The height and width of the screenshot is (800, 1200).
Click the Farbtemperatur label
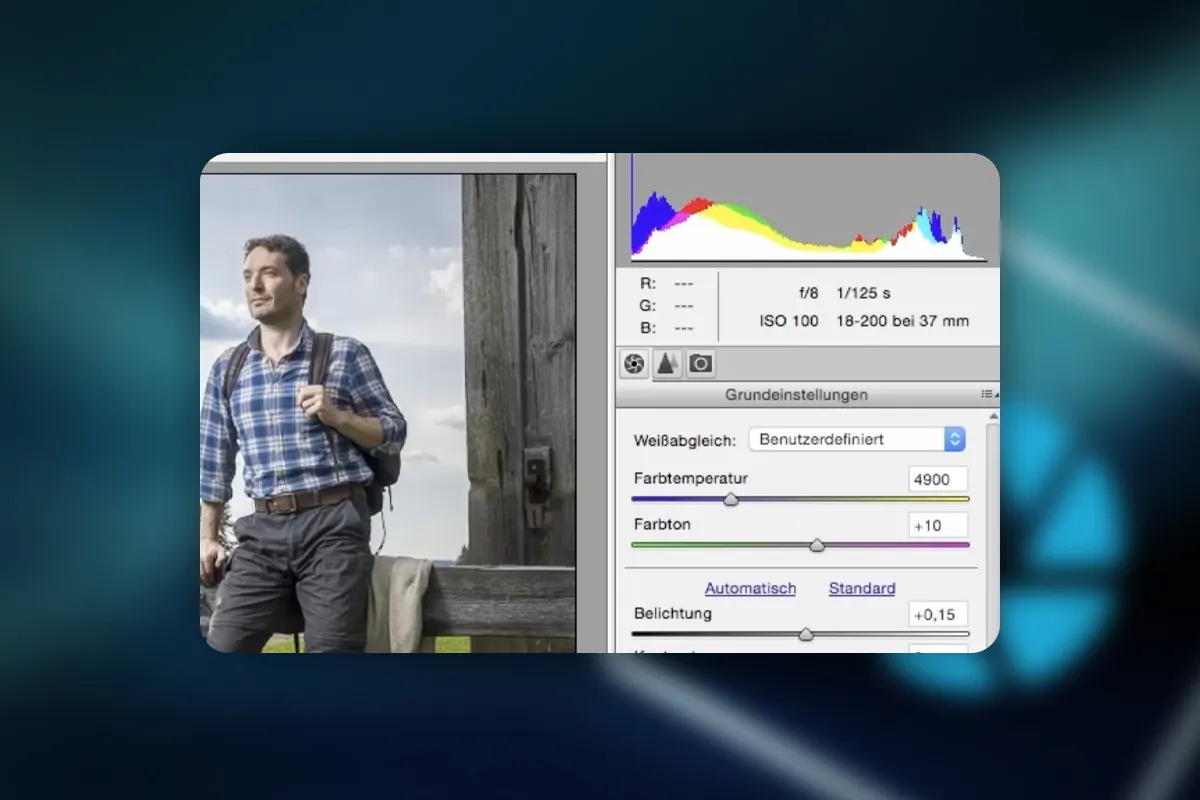point(691,478)
